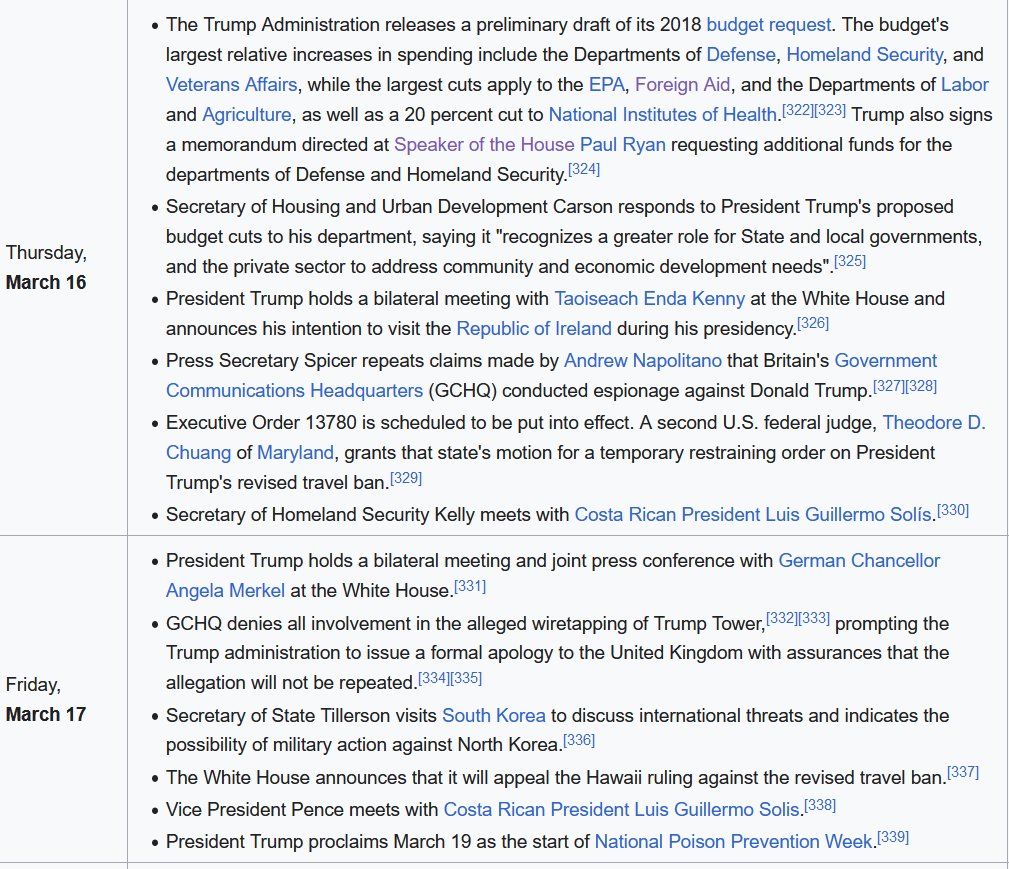Open reference 328 on GCHQ claim

pos(921,386)
